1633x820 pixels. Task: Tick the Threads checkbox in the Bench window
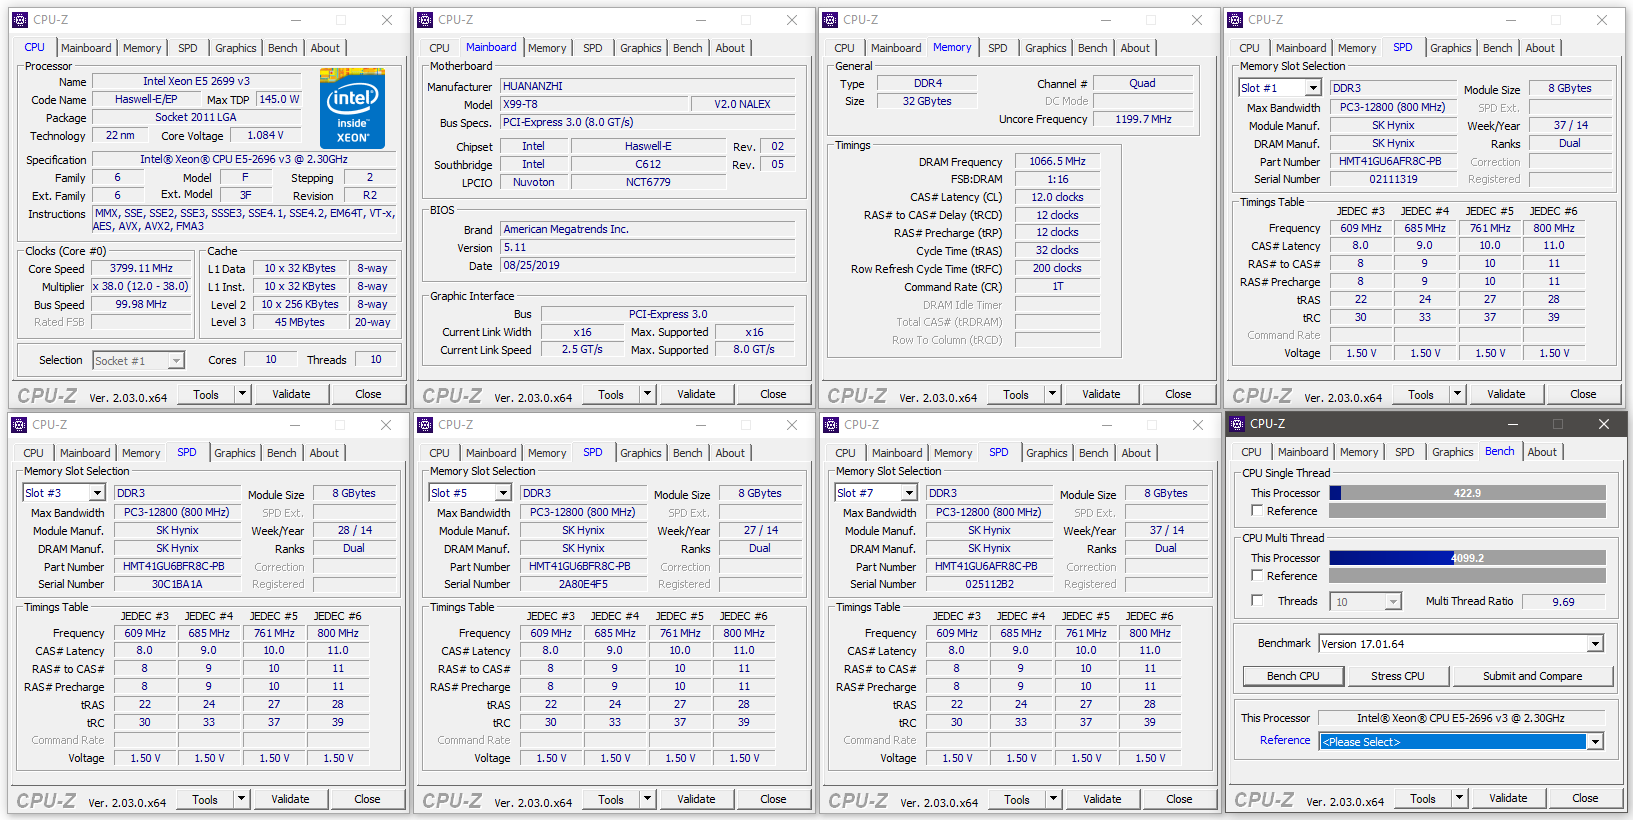click(1257, 601)
